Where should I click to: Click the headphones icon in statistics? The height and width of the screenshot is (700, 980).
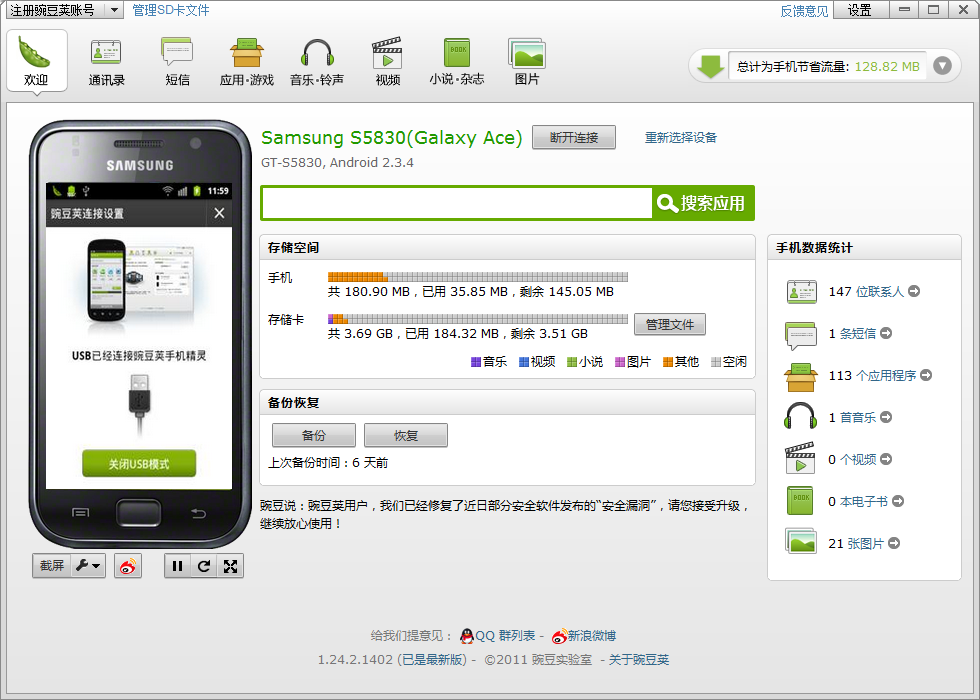pyautogui.click(x=801, y=416)
